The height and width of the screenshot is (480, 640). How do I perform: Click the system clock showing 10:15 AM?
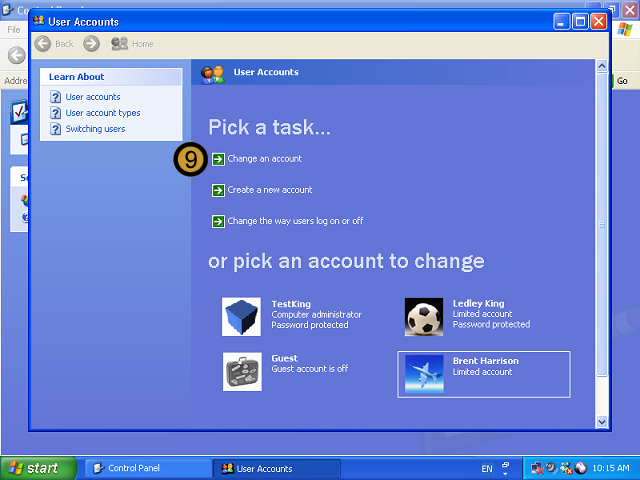tap(611, 468)
